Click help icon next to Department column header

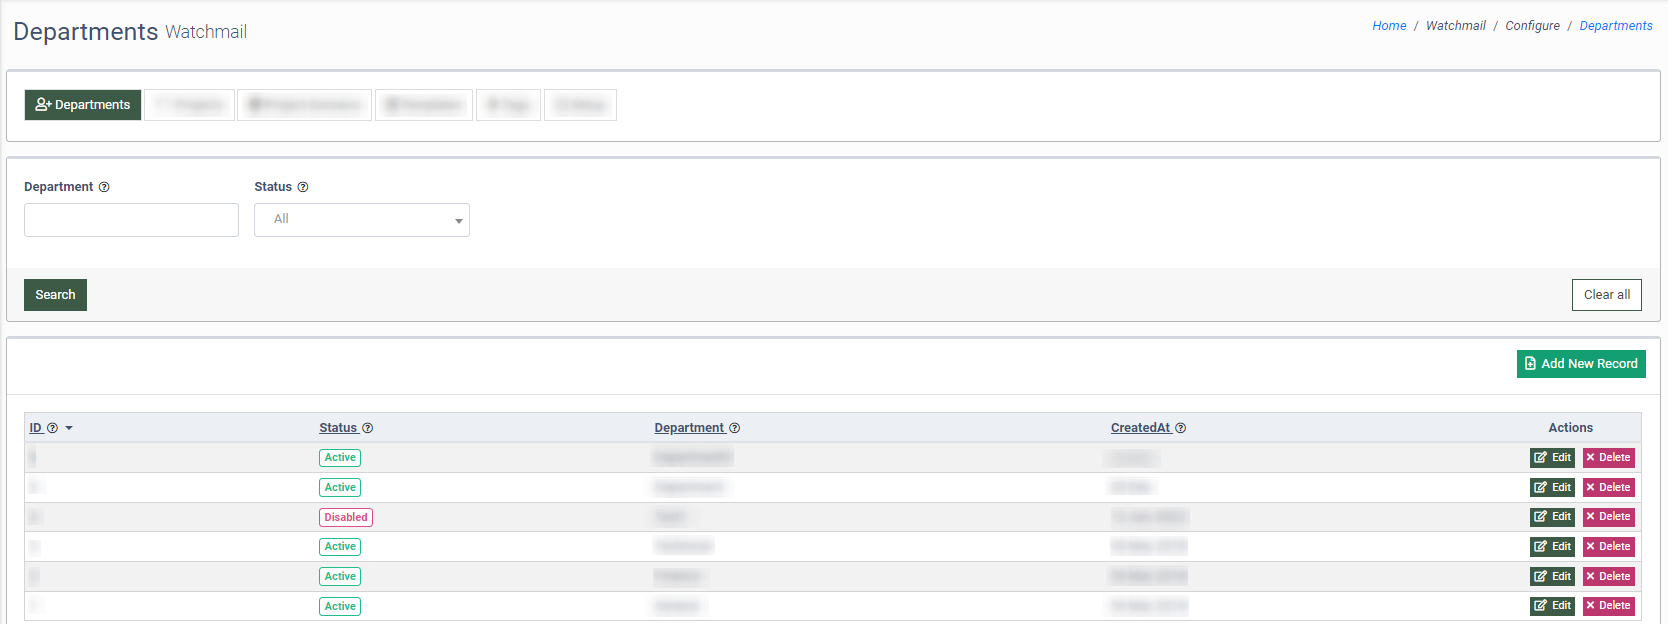click(735, 428)
